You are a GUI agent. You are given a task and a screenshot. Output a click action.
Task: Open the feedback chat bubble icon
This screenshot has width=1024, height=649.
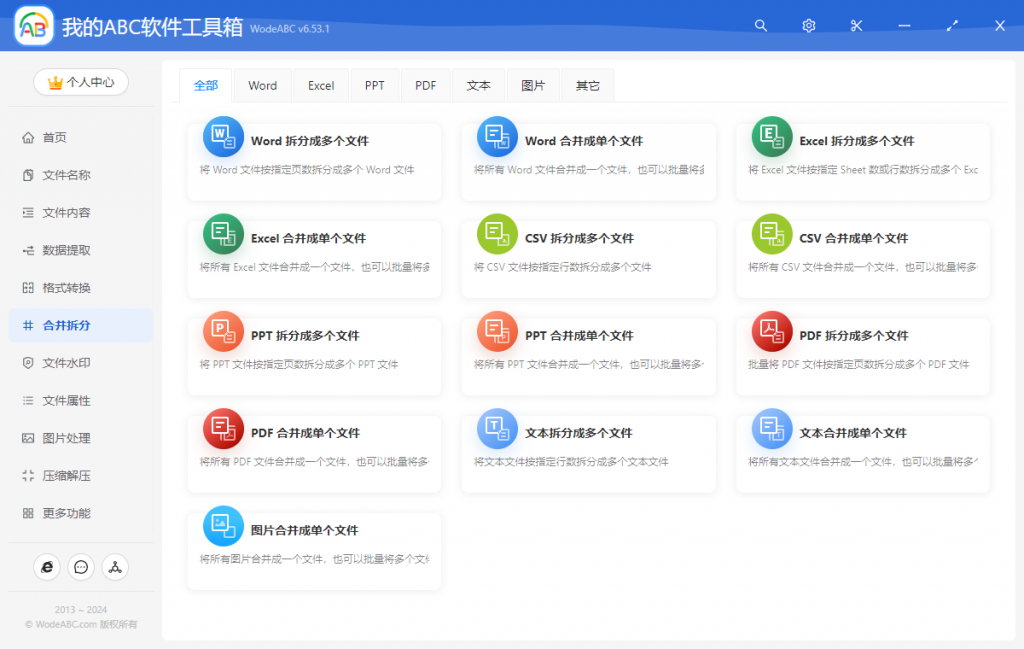[80, 567]
